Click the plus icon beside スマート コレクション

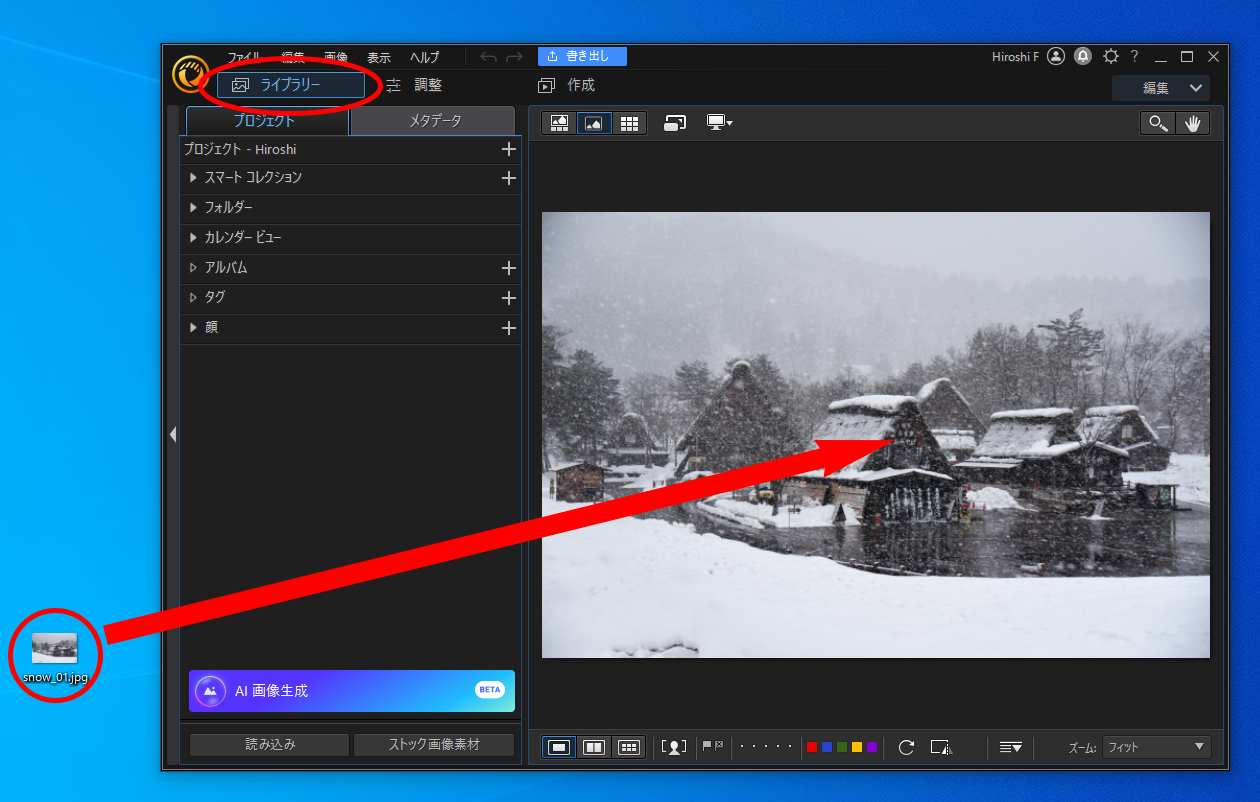click(509, 178)
